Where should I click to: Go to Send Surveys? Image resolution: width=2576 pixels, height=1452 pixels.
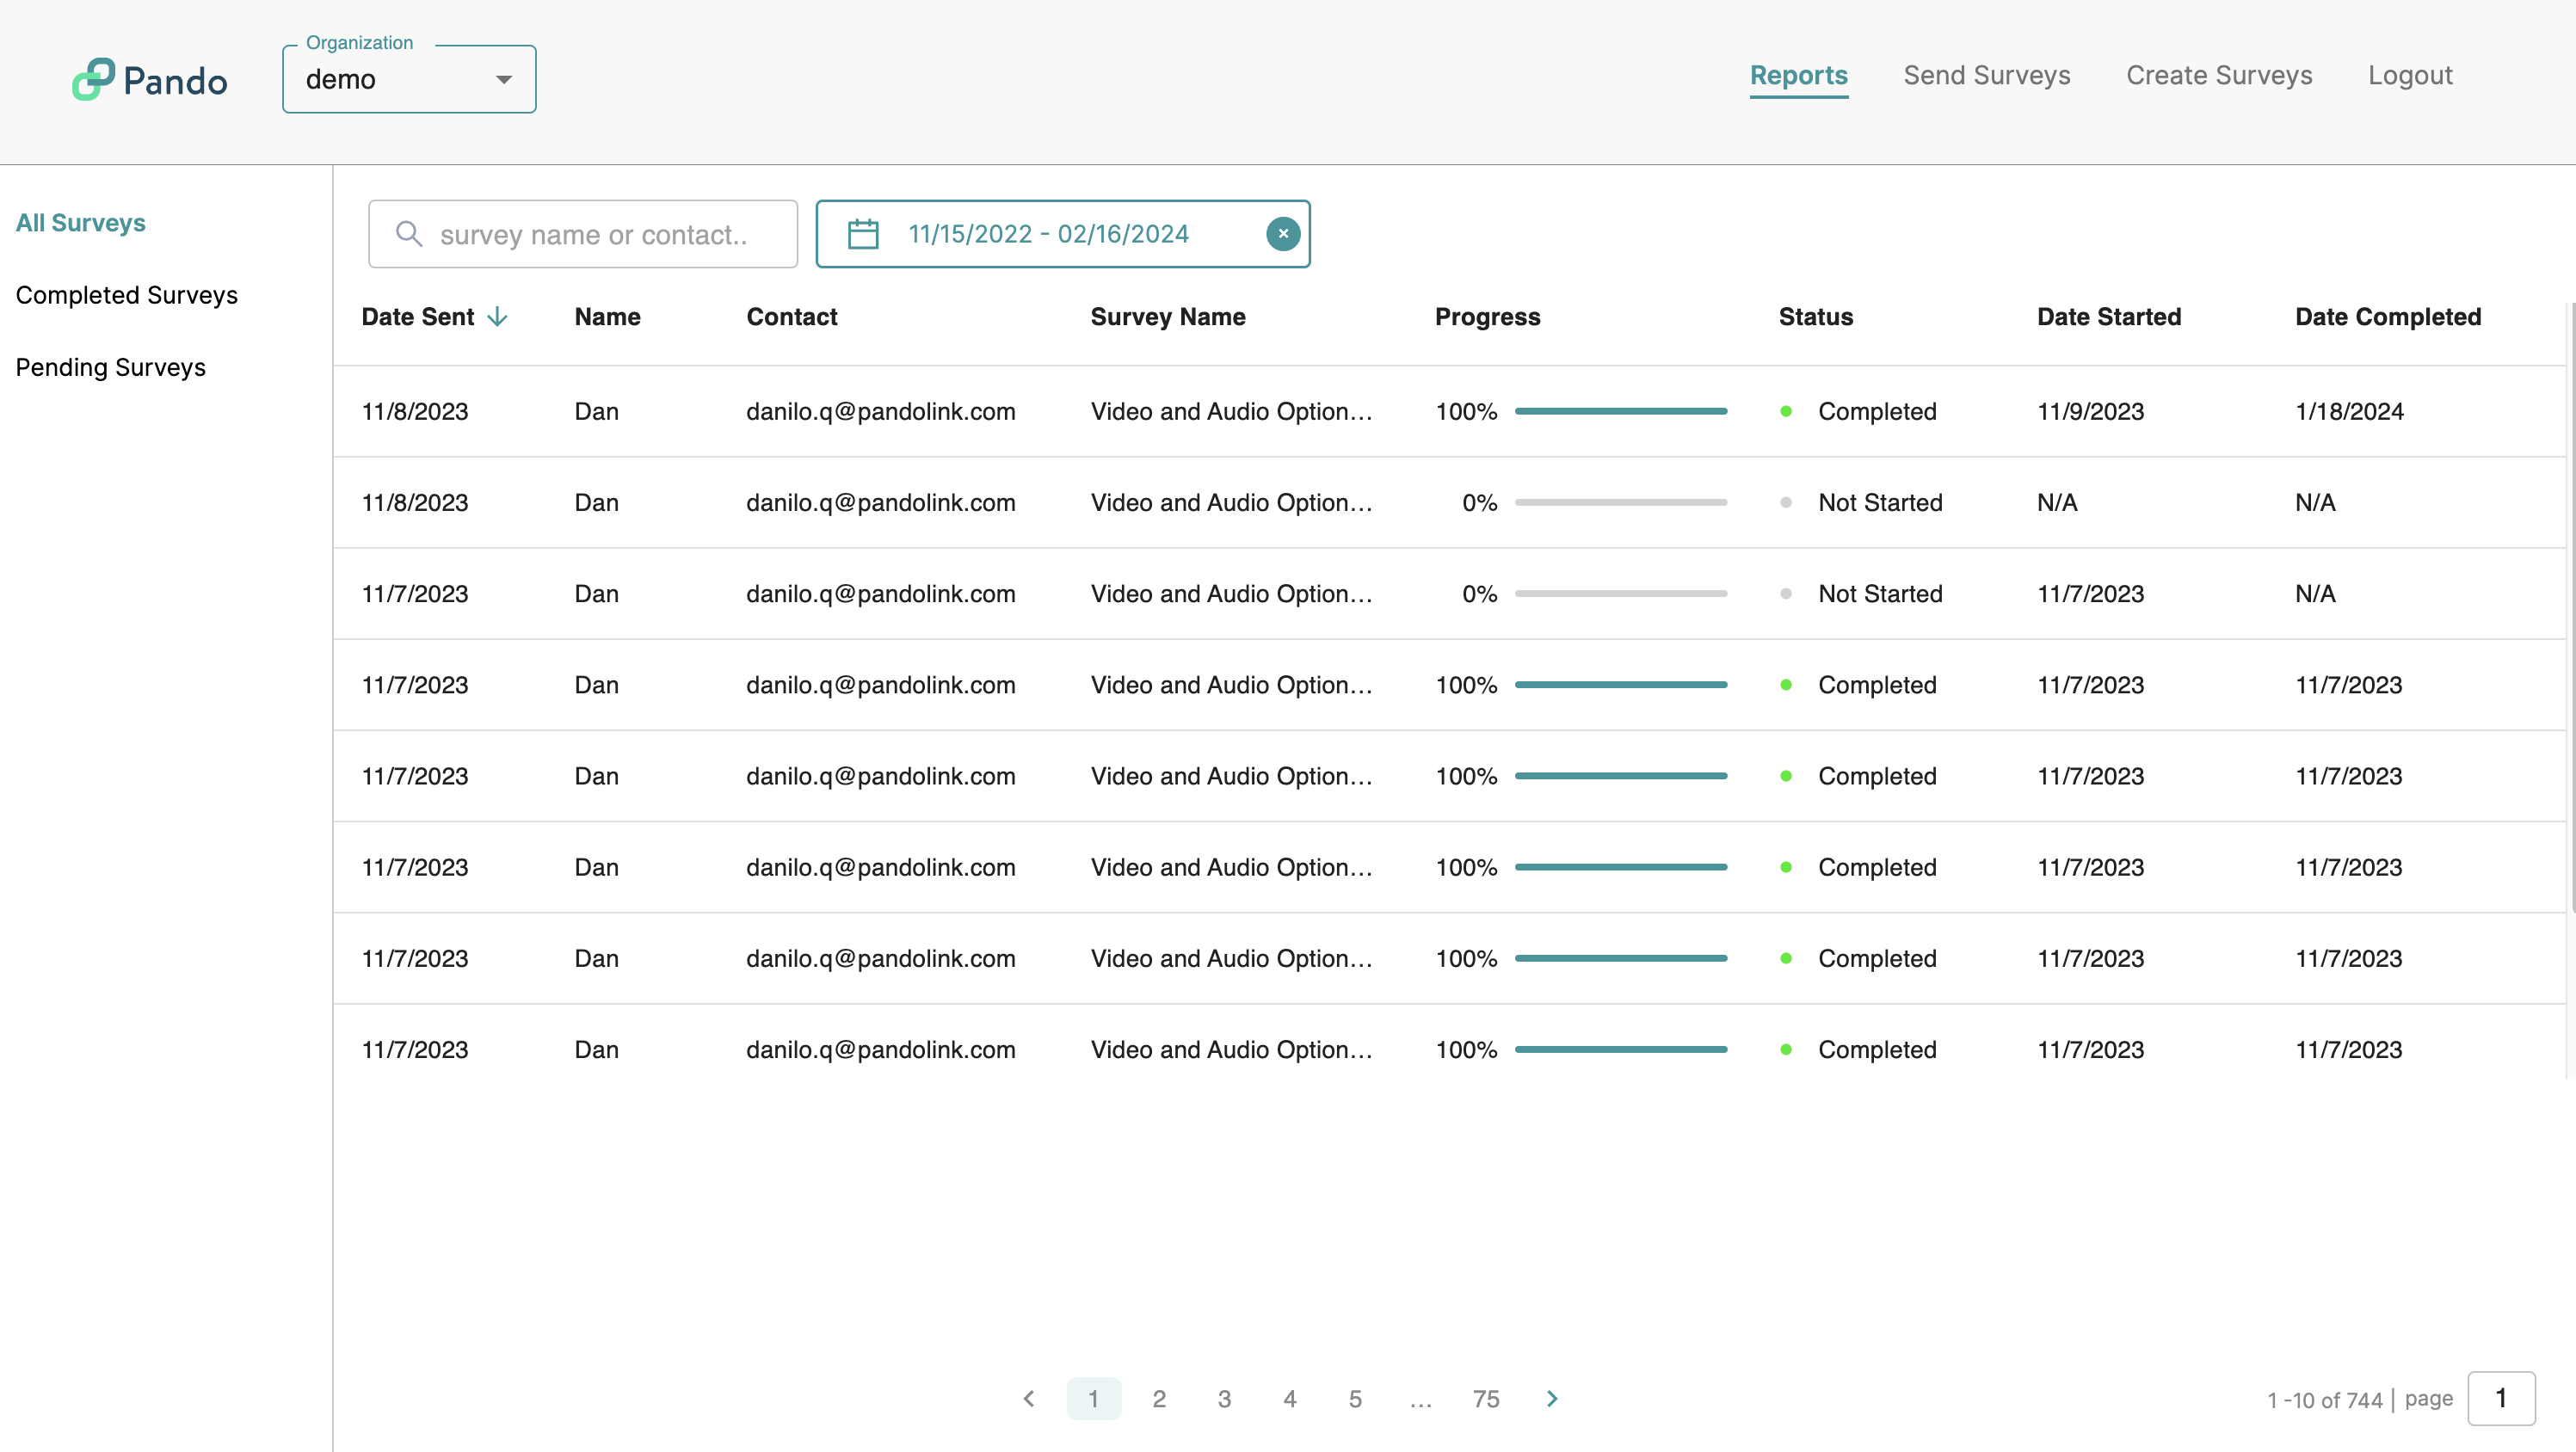click(1986, 75)
